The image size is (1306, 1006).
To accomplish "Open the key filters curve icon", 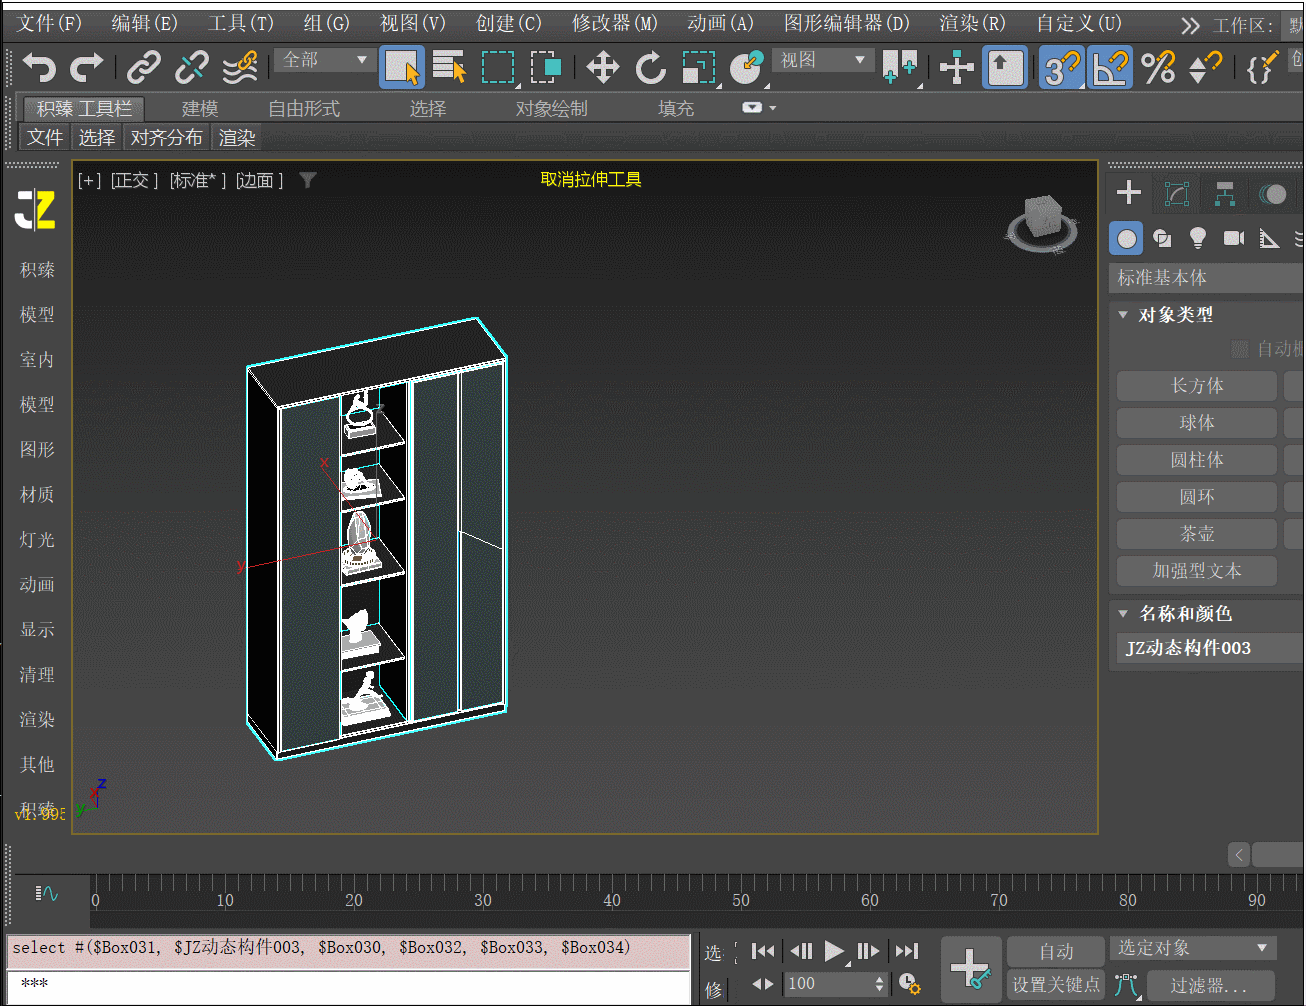I will coord(1127,985).
